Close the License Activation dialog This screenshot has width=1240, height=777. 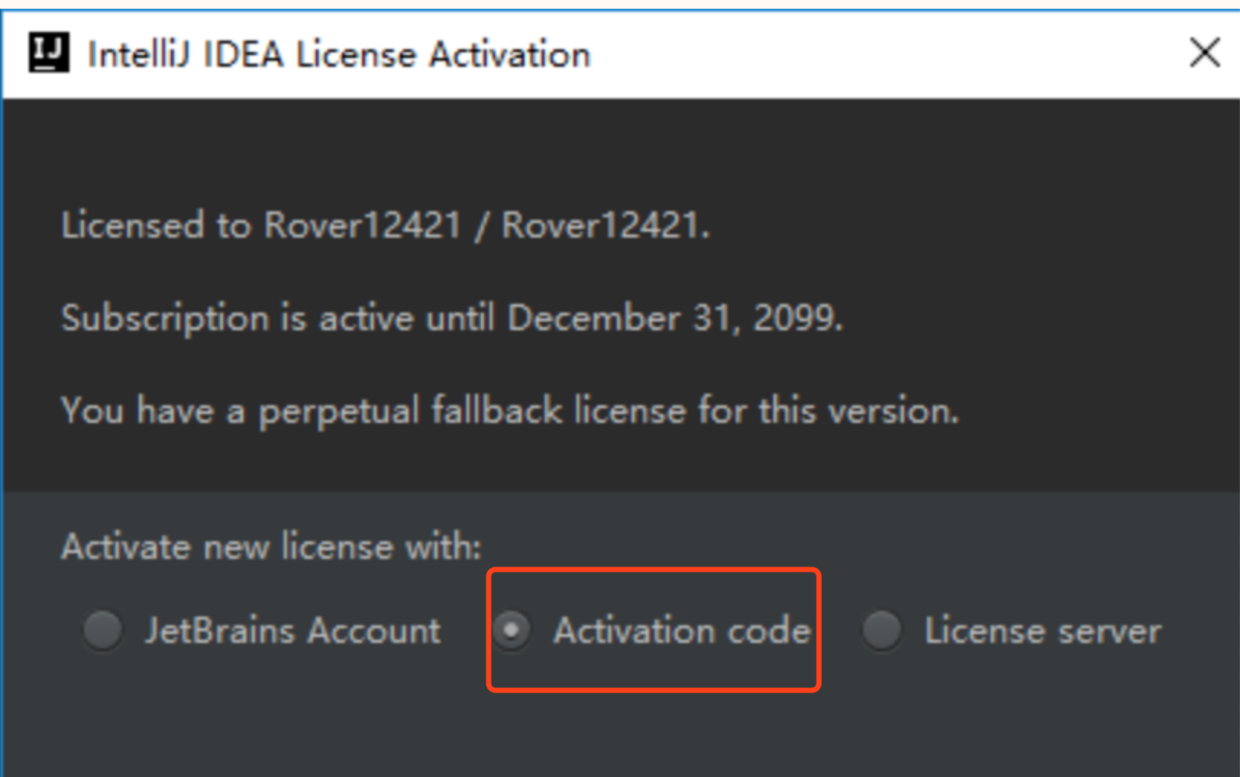(1205, 53)
